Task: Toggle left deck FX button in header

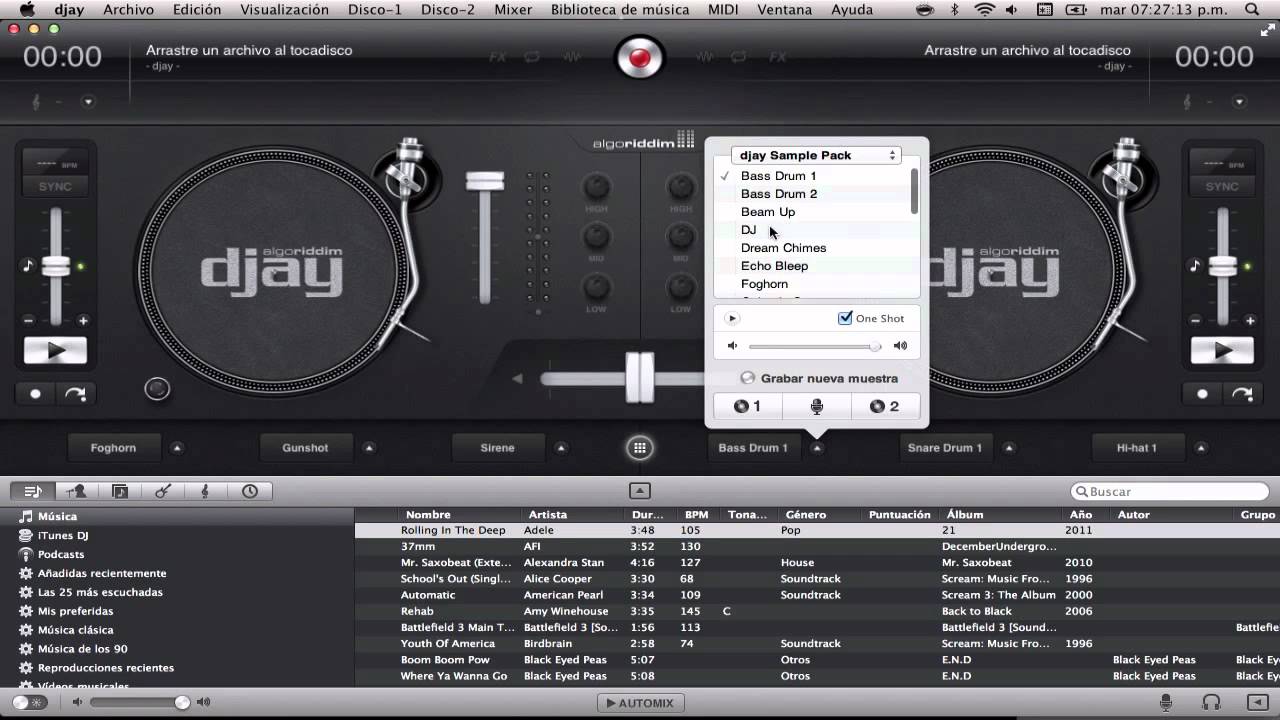Action: [497, 57]
